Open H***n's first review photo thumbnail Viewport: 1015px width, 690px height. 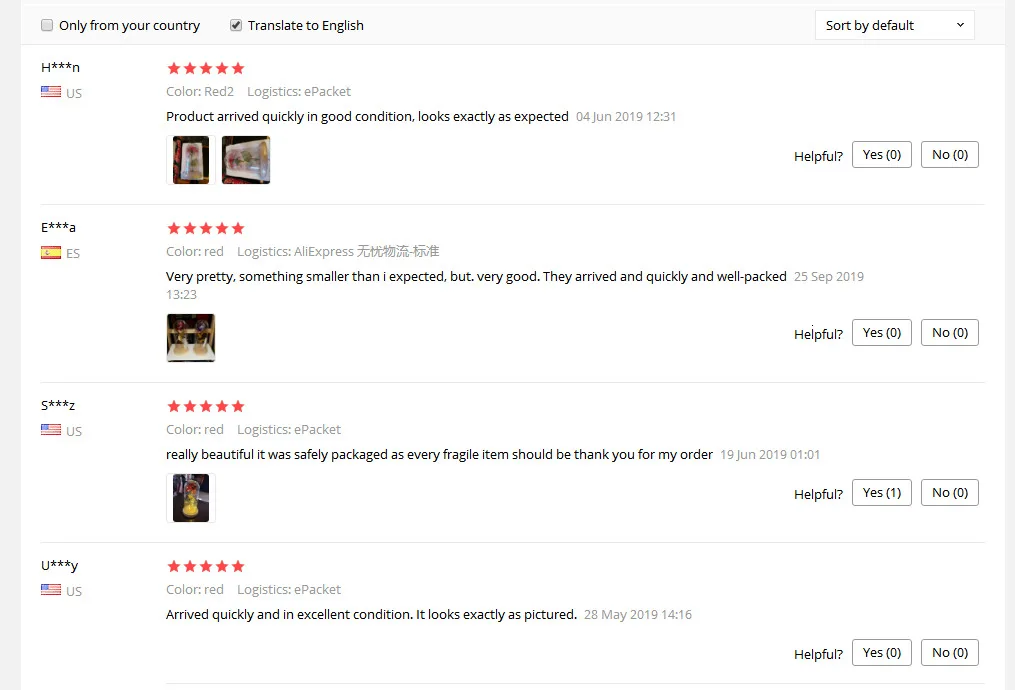click(x=191, y=160)
